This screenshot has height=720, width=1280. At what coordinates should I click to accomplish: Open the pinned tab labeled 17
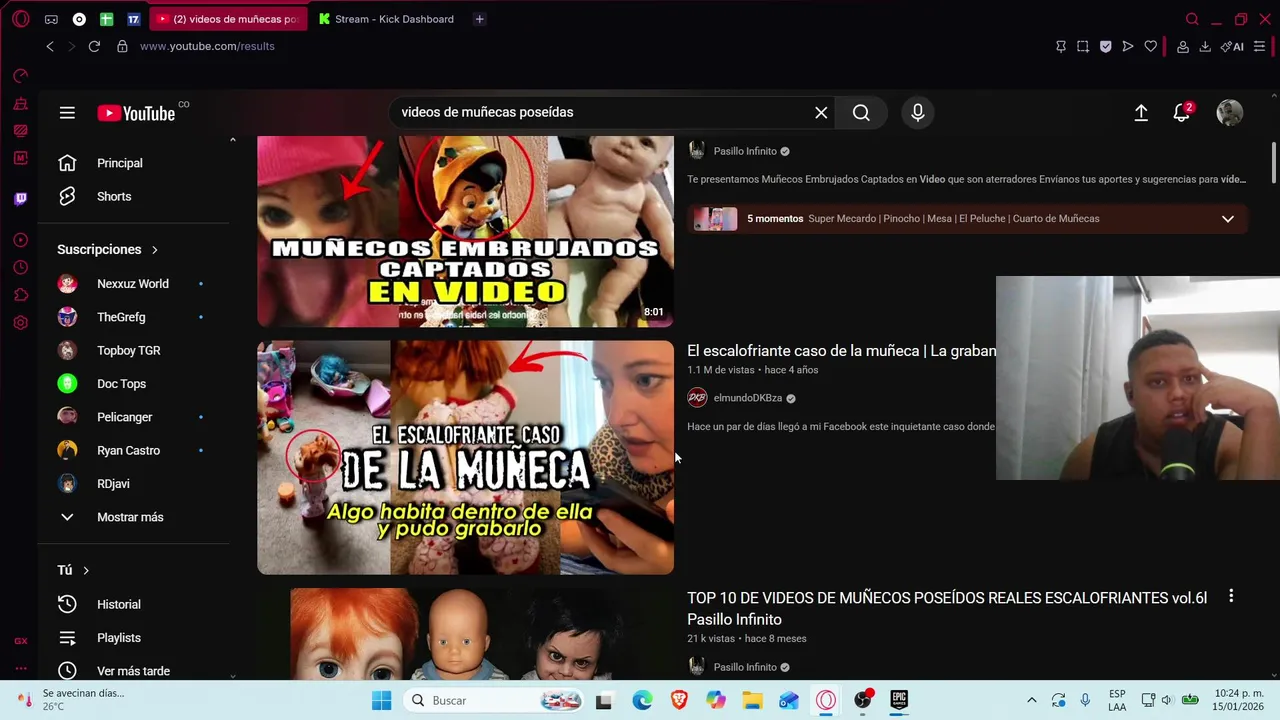pyautogui.click(x=133, y=19)
